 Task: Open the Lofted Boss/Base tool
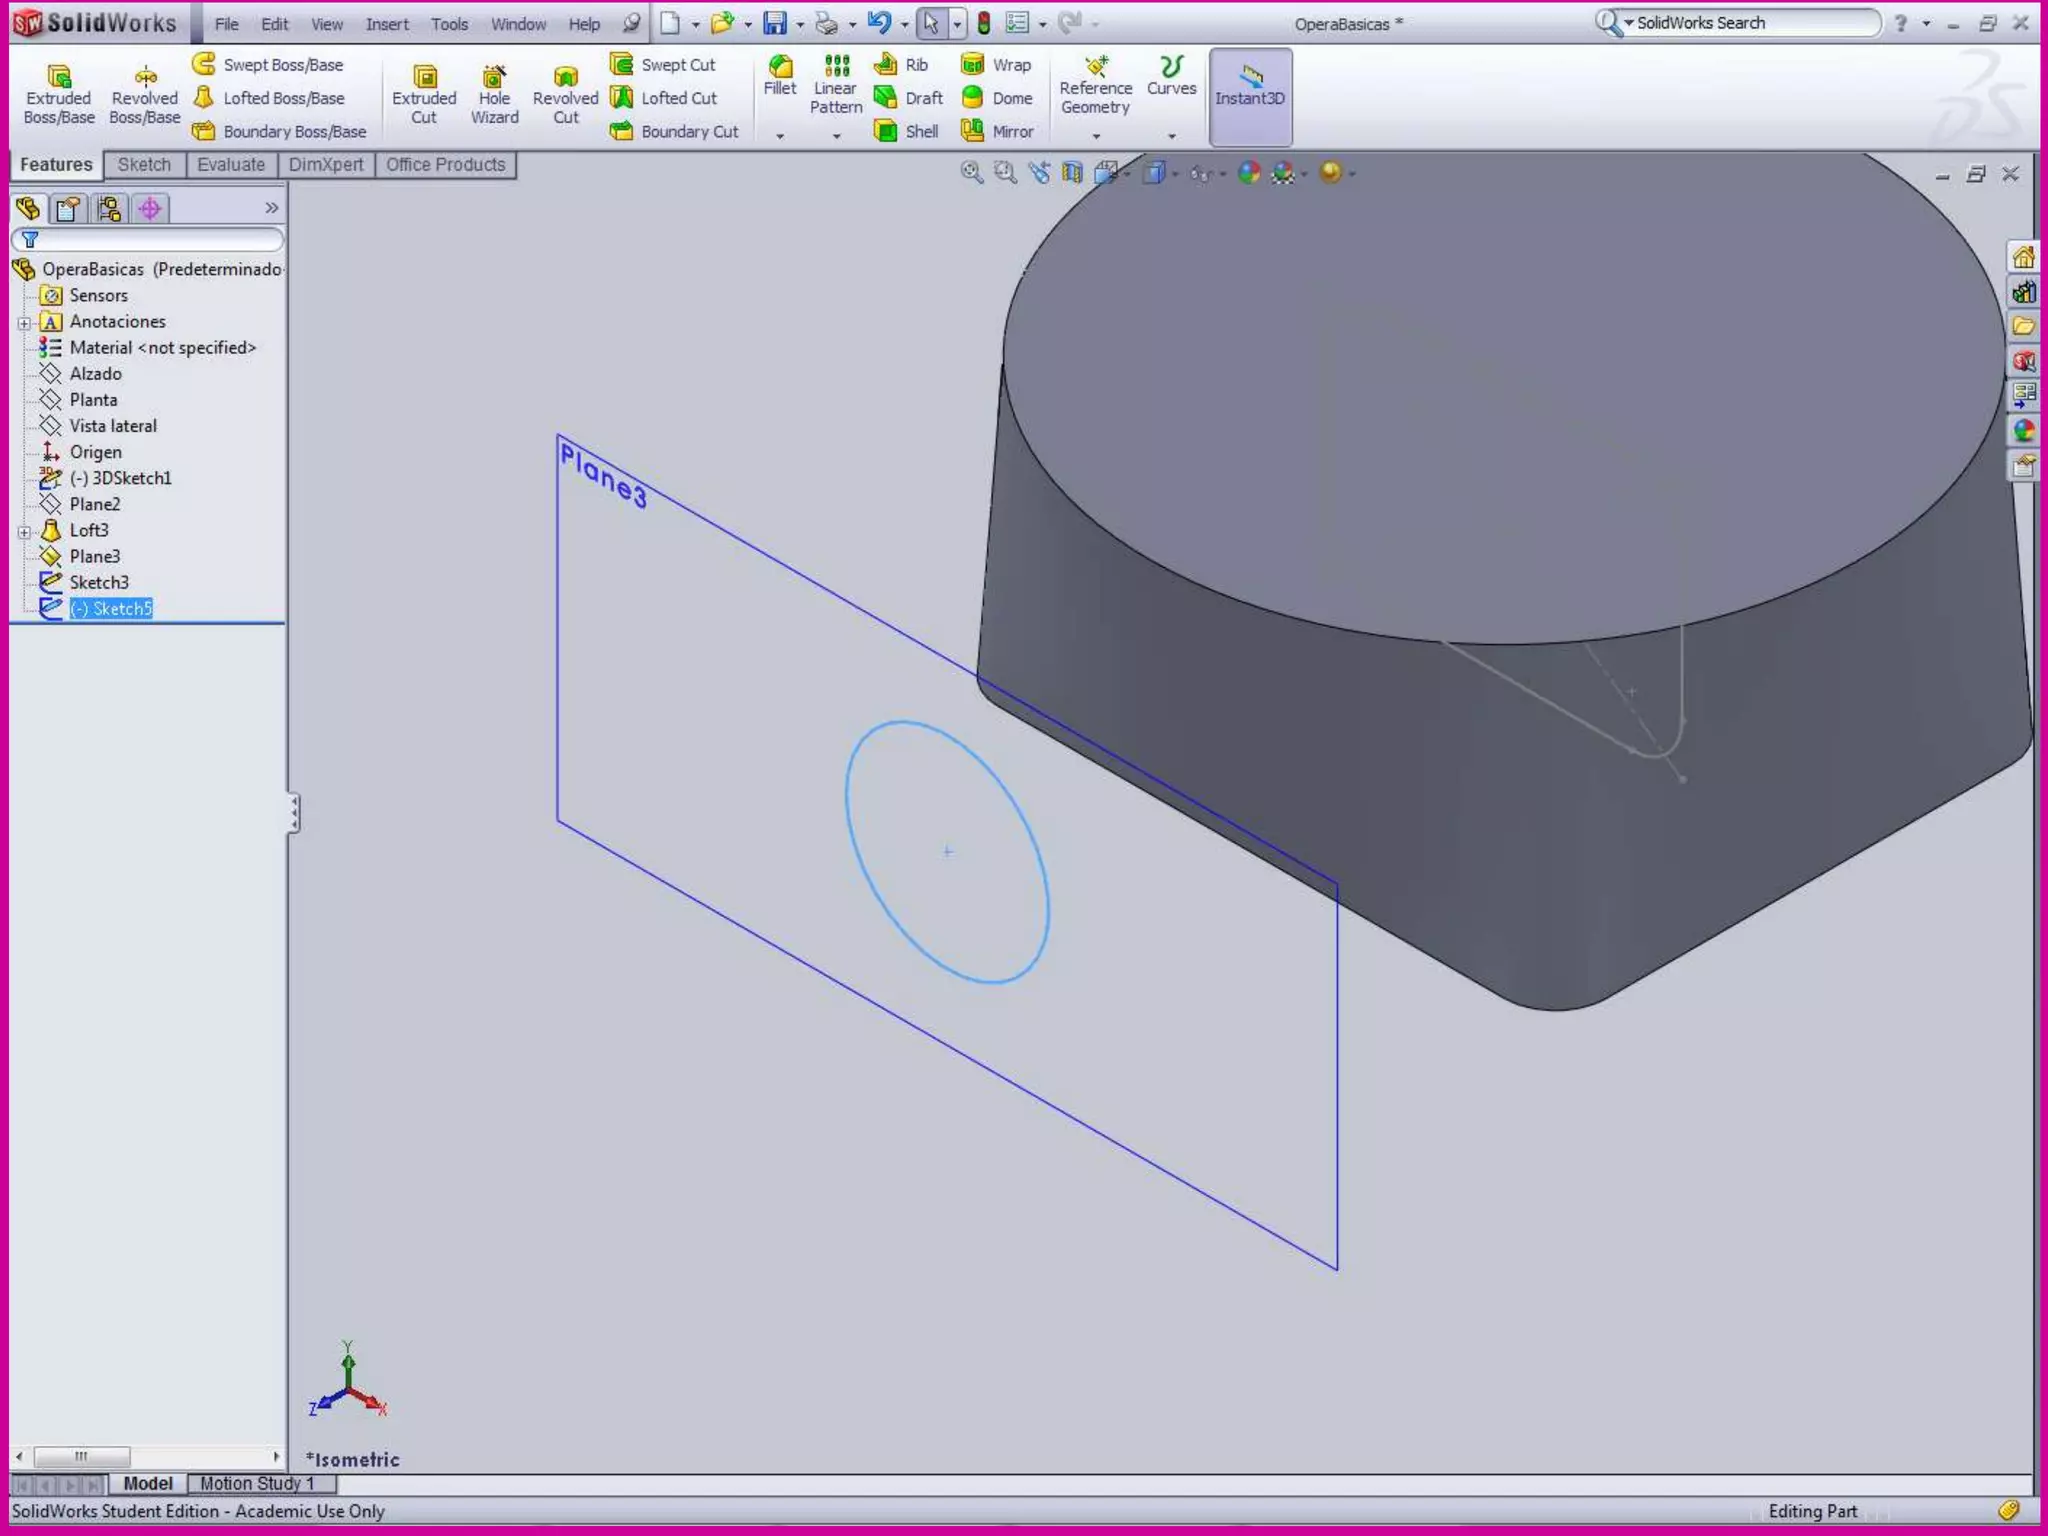coord(270,98)
